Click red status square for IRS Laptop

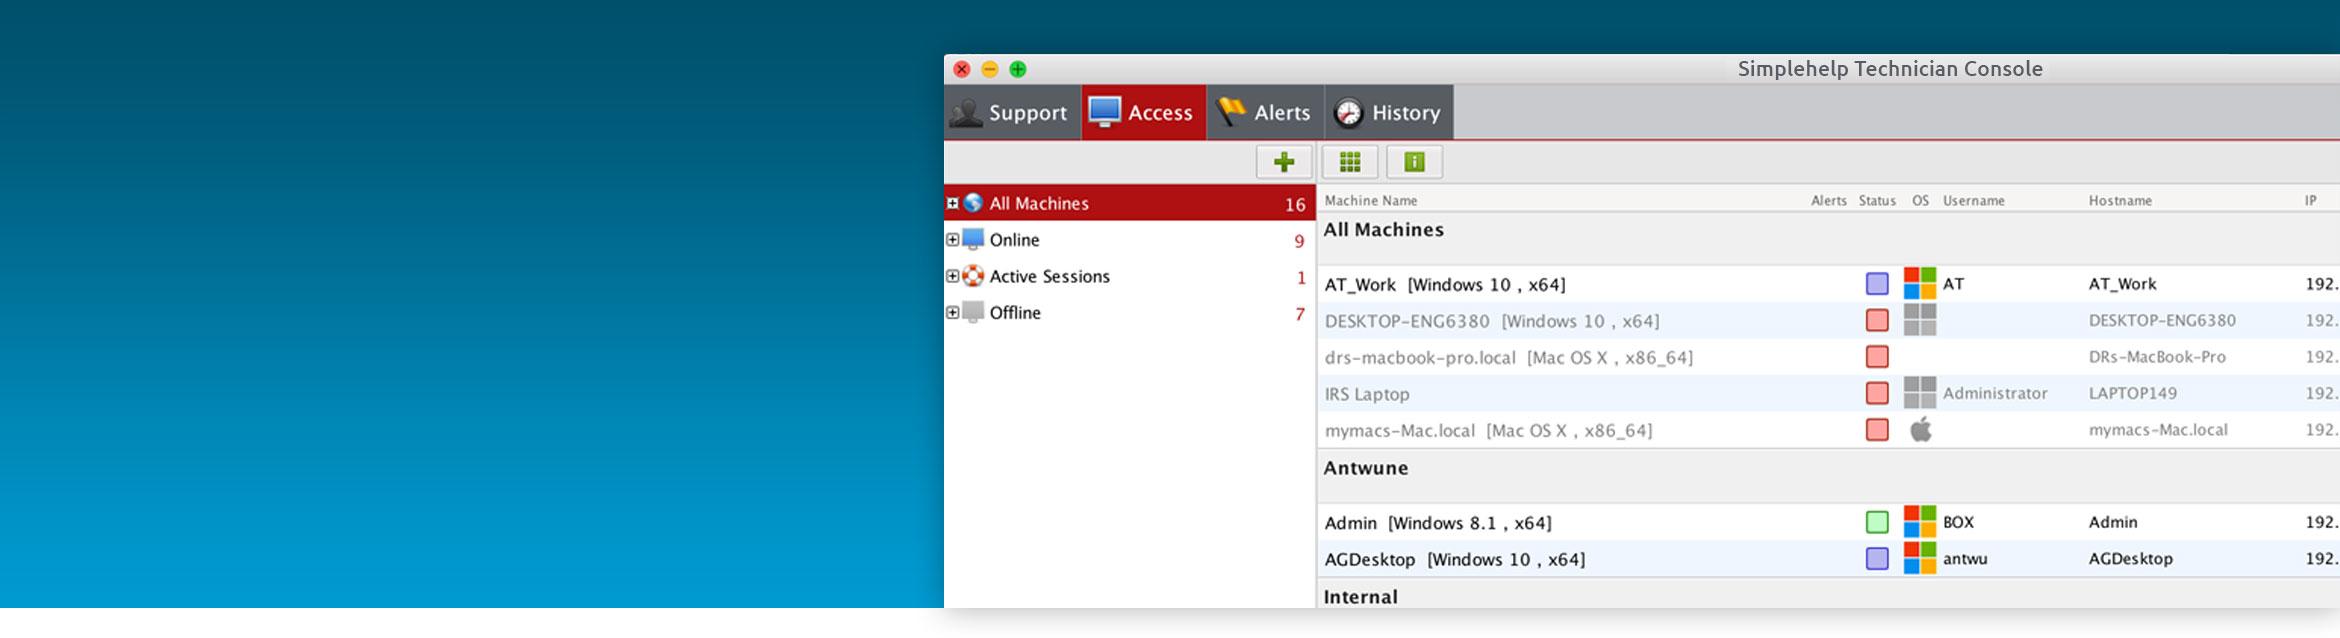click(x=1877, y=393)
